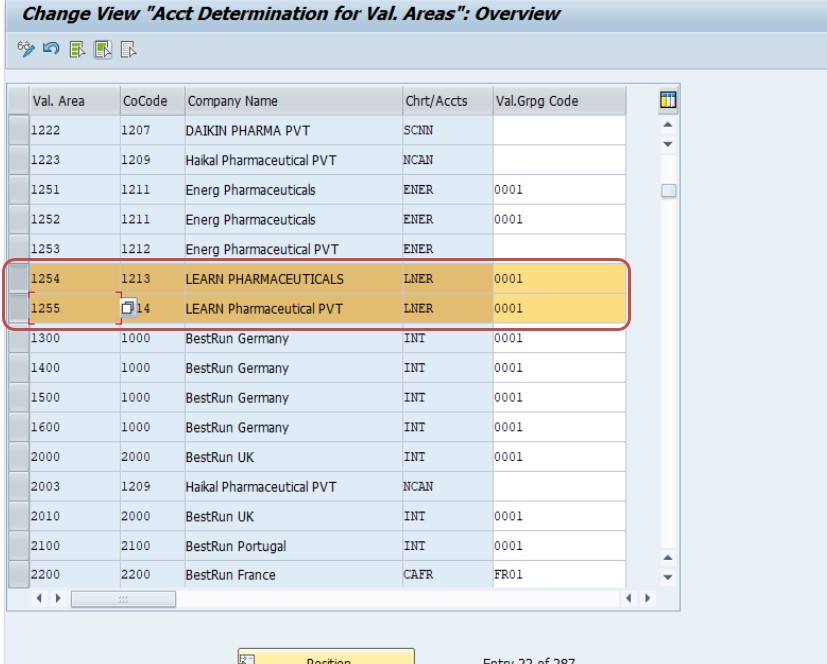827x664 pixels.
Task: Toggle row selector for Val. Area 1254
Action: point(18,278)
